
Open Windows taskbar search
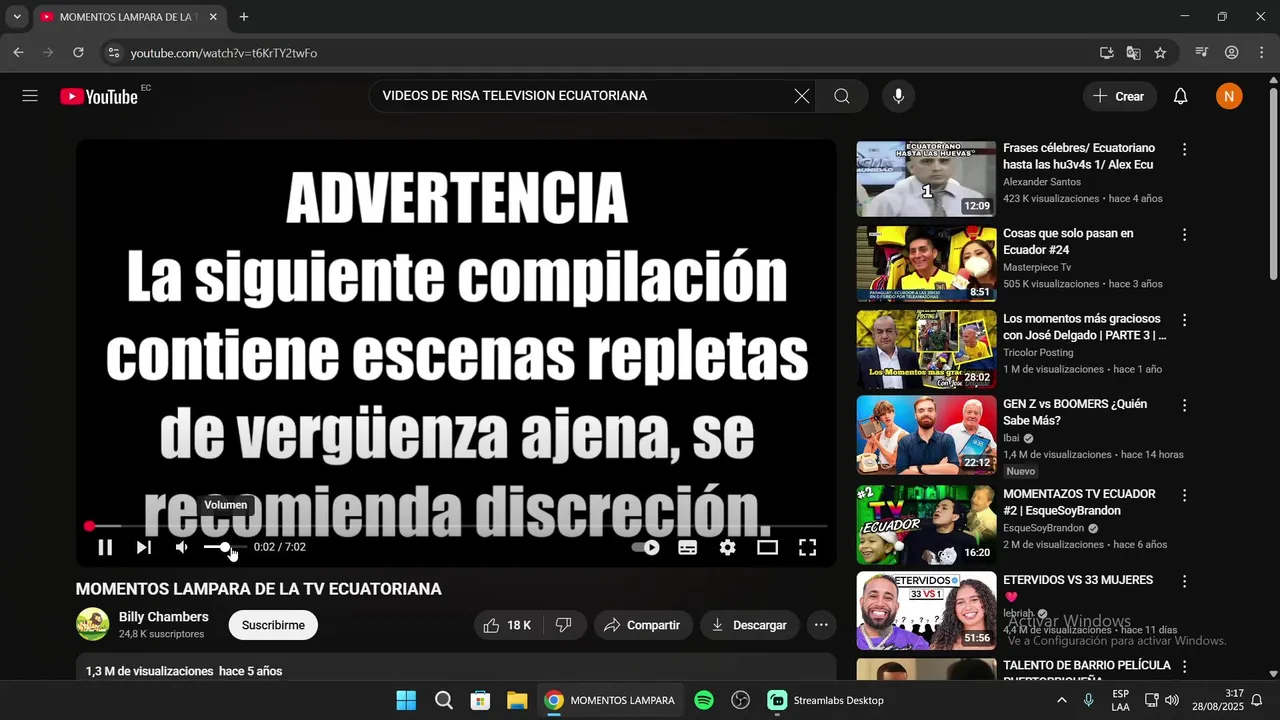444,700
